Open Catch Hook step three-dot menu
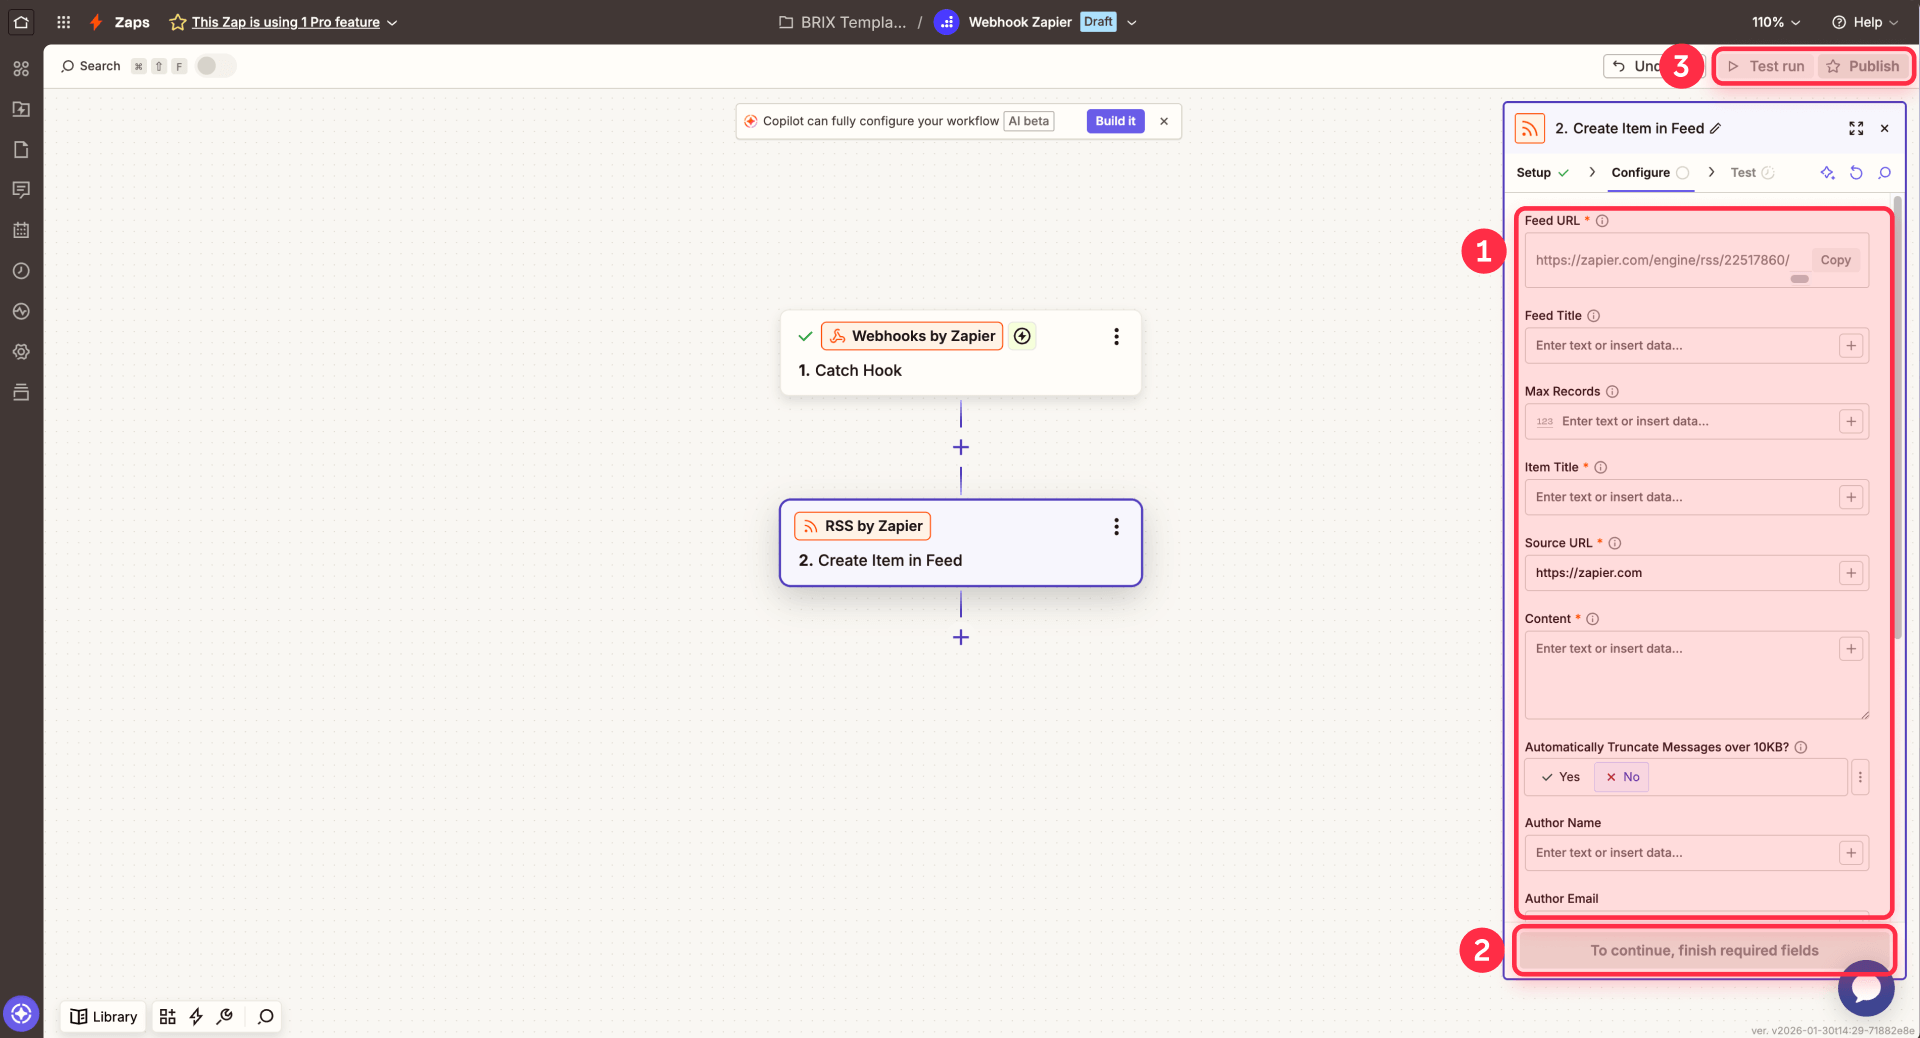1920x1038 pixels. click(1116, 337)
